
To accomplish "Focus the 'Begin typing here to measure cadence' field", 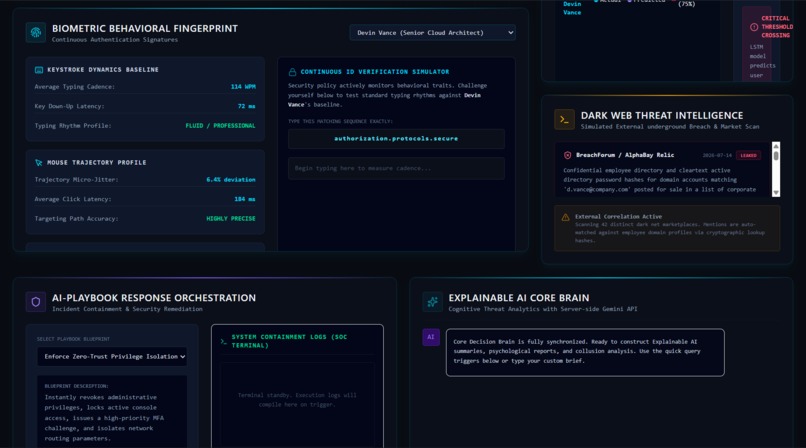I will click(x=396, y=169).
